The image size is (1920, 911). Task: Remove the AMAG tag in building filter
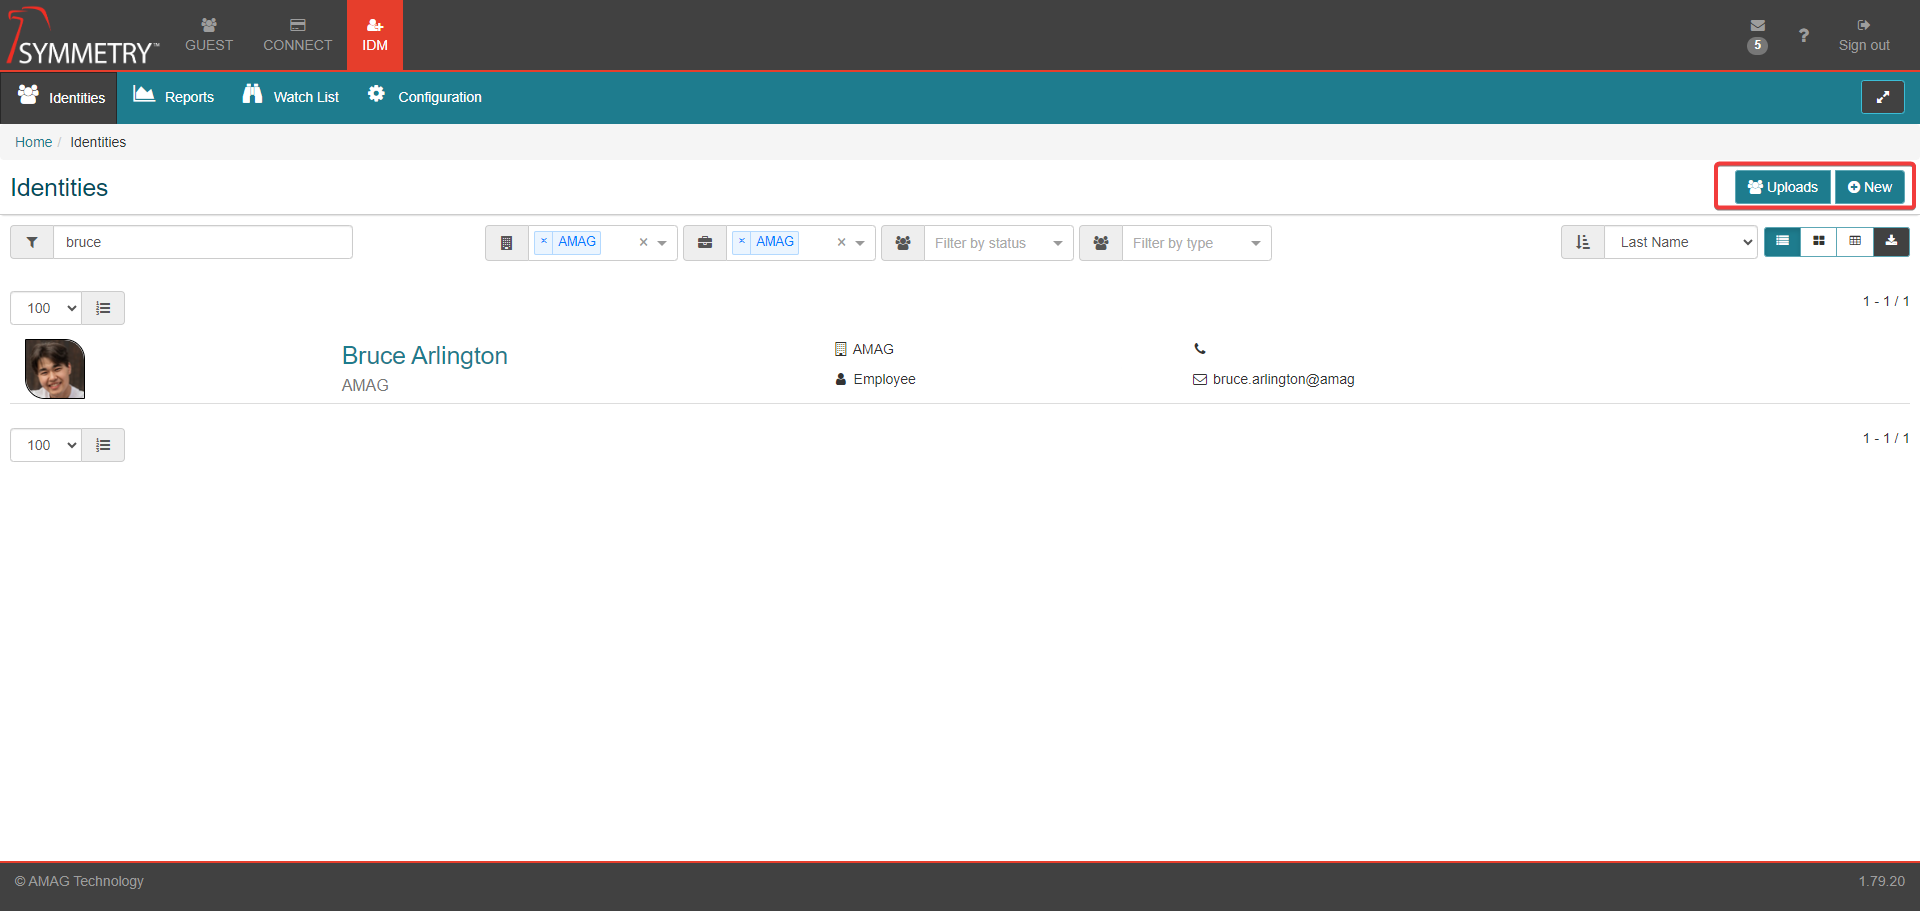(x=544, y=241)
